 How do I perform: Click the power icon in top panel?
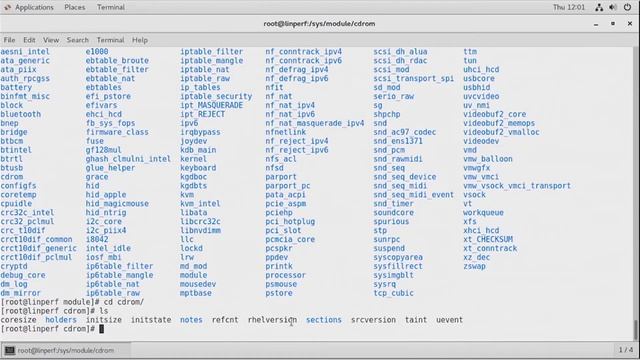click(627, 7)
